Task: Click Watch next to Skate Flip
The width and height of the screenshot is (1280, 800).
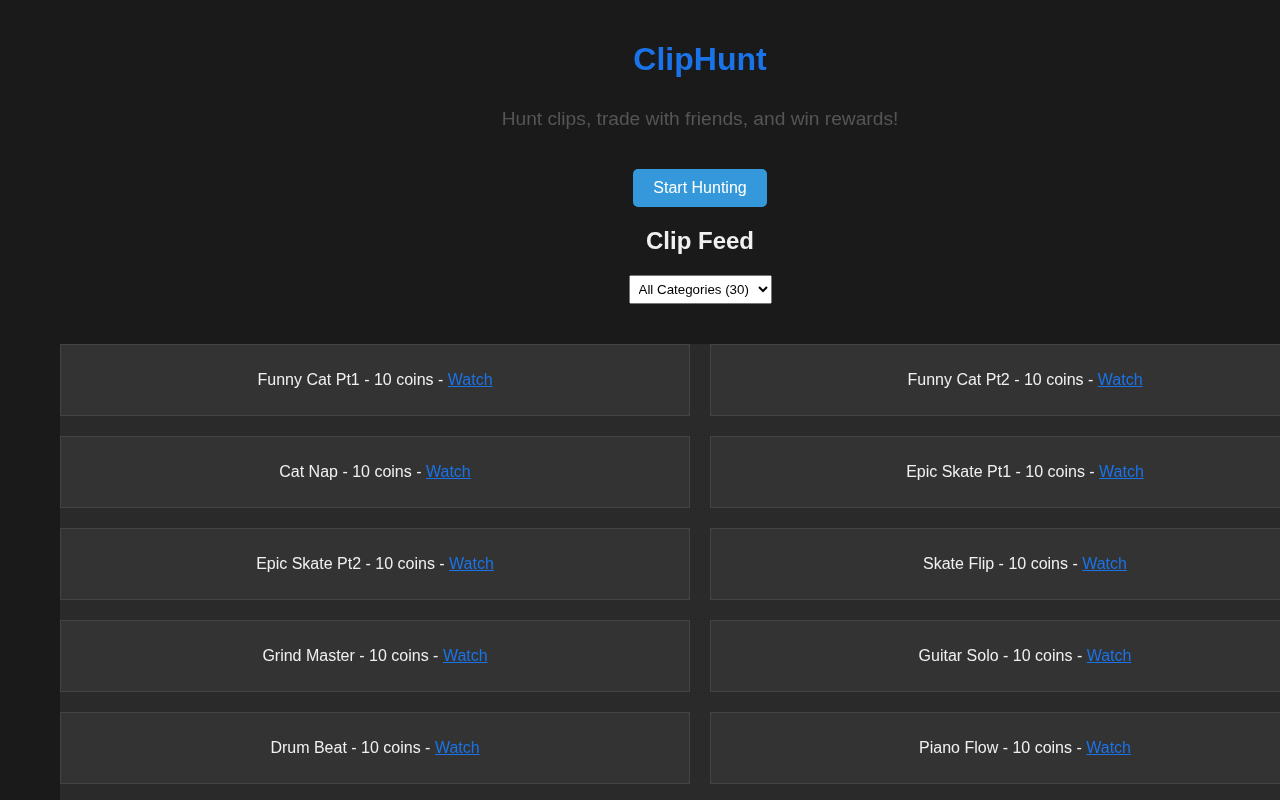Action: click(1104, 564)
